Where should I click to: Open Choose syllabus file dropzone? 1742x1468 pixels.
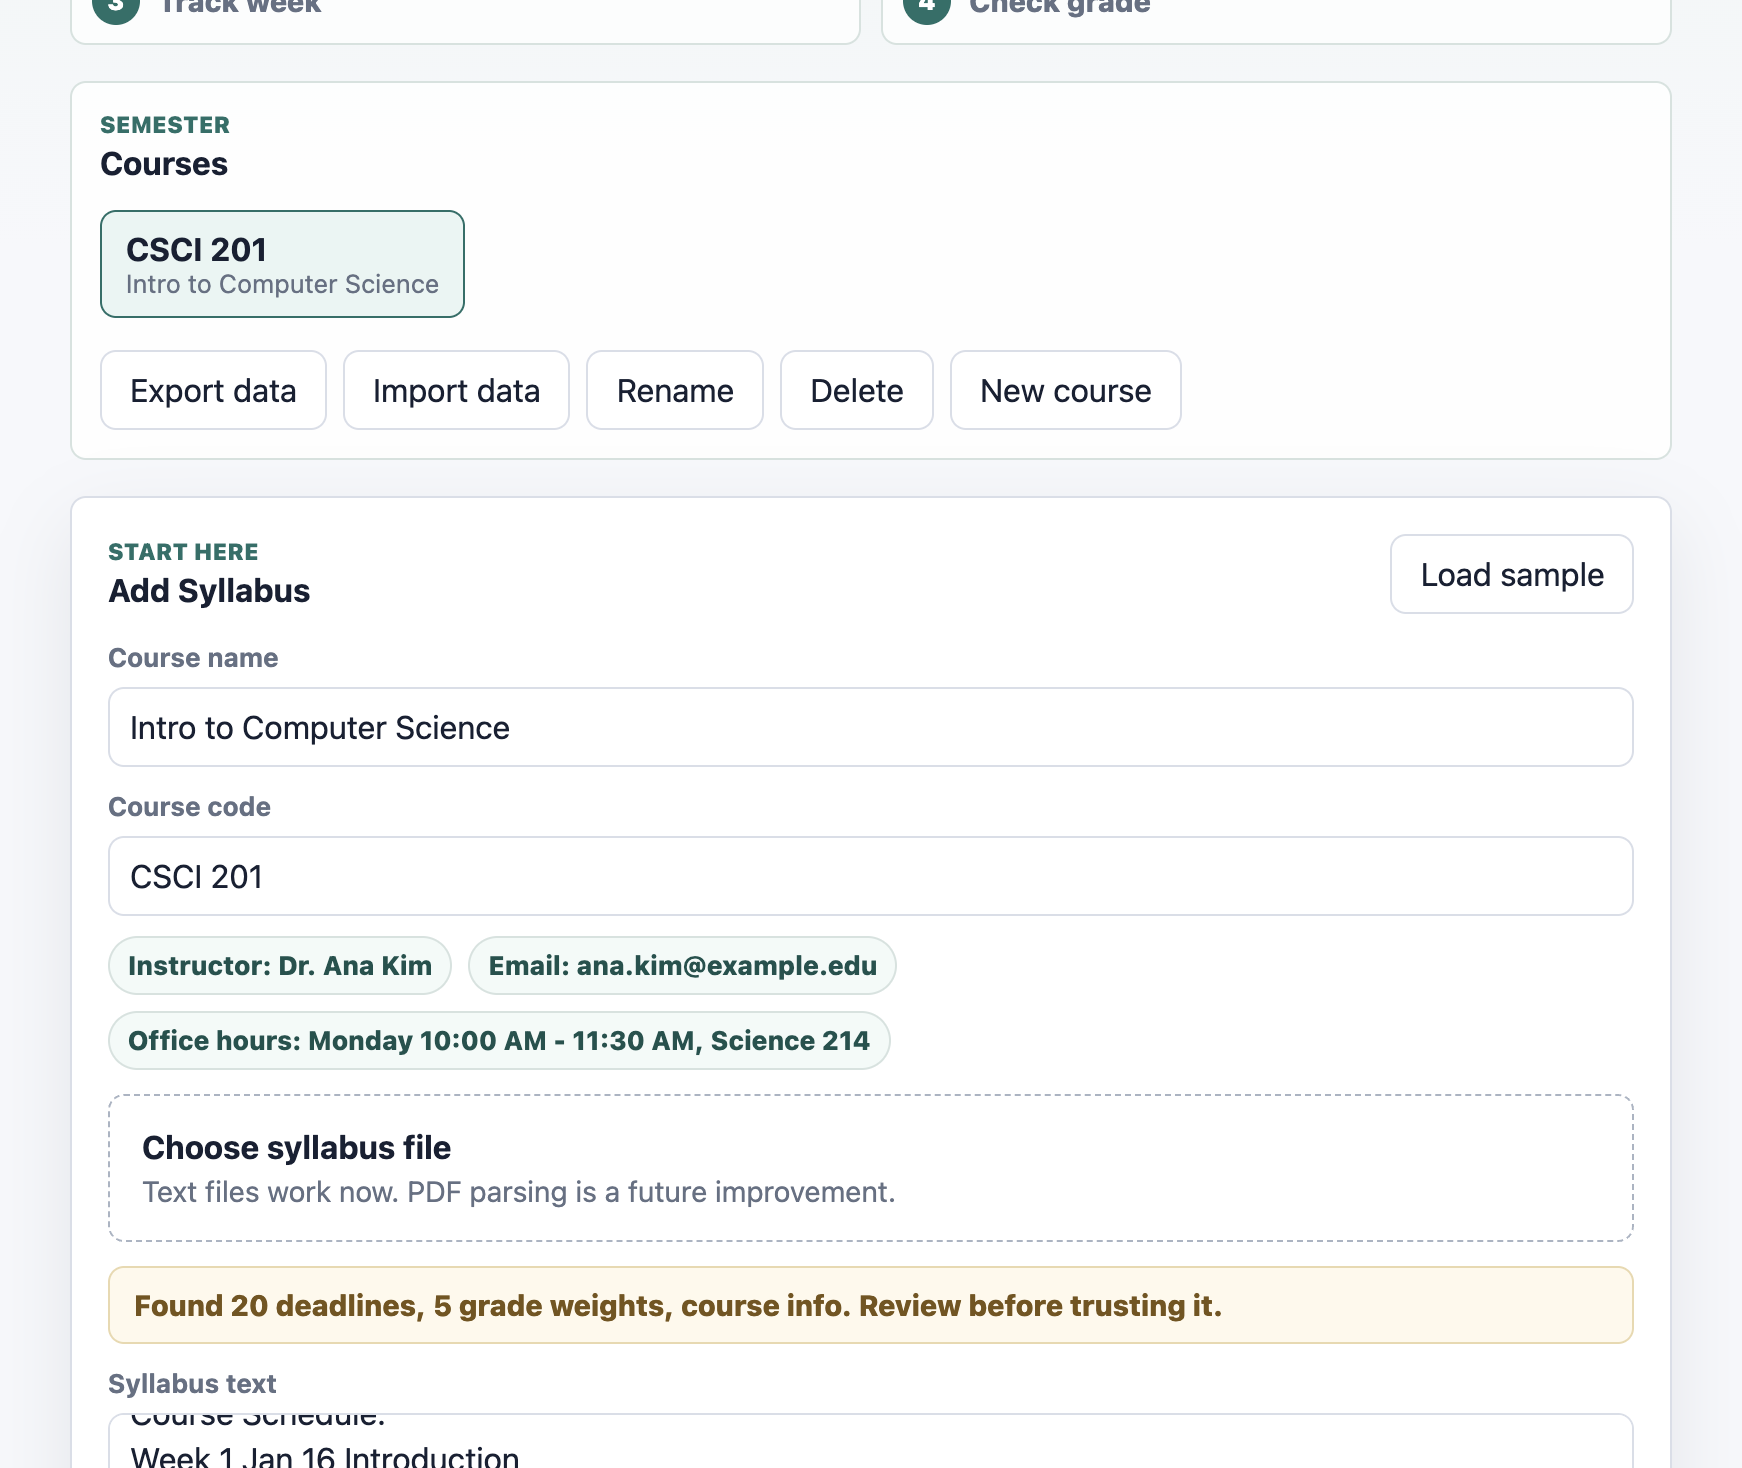(x=871, y=1168)
